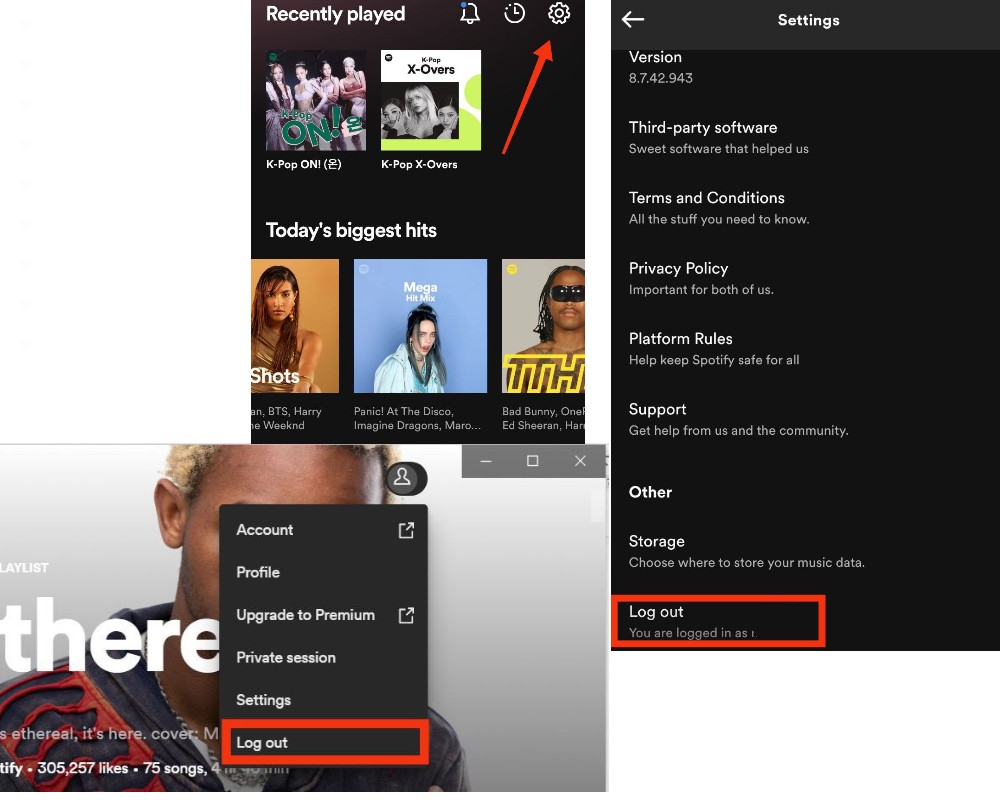Click the K-Pop X-Overs title text
The width and height of the screenshot is (1000, 800).
pyautogui.click(x=419, y=164)
